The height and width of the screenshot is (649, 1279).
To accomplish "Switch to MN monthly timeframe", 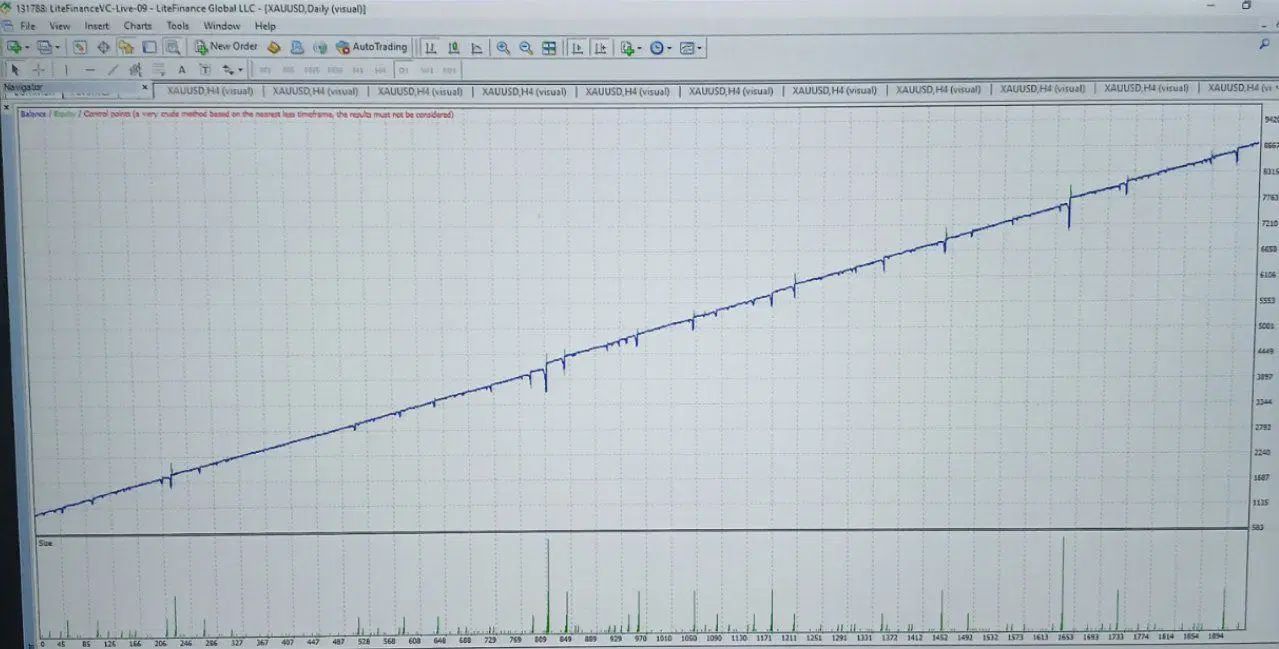I will coord(450,70).
